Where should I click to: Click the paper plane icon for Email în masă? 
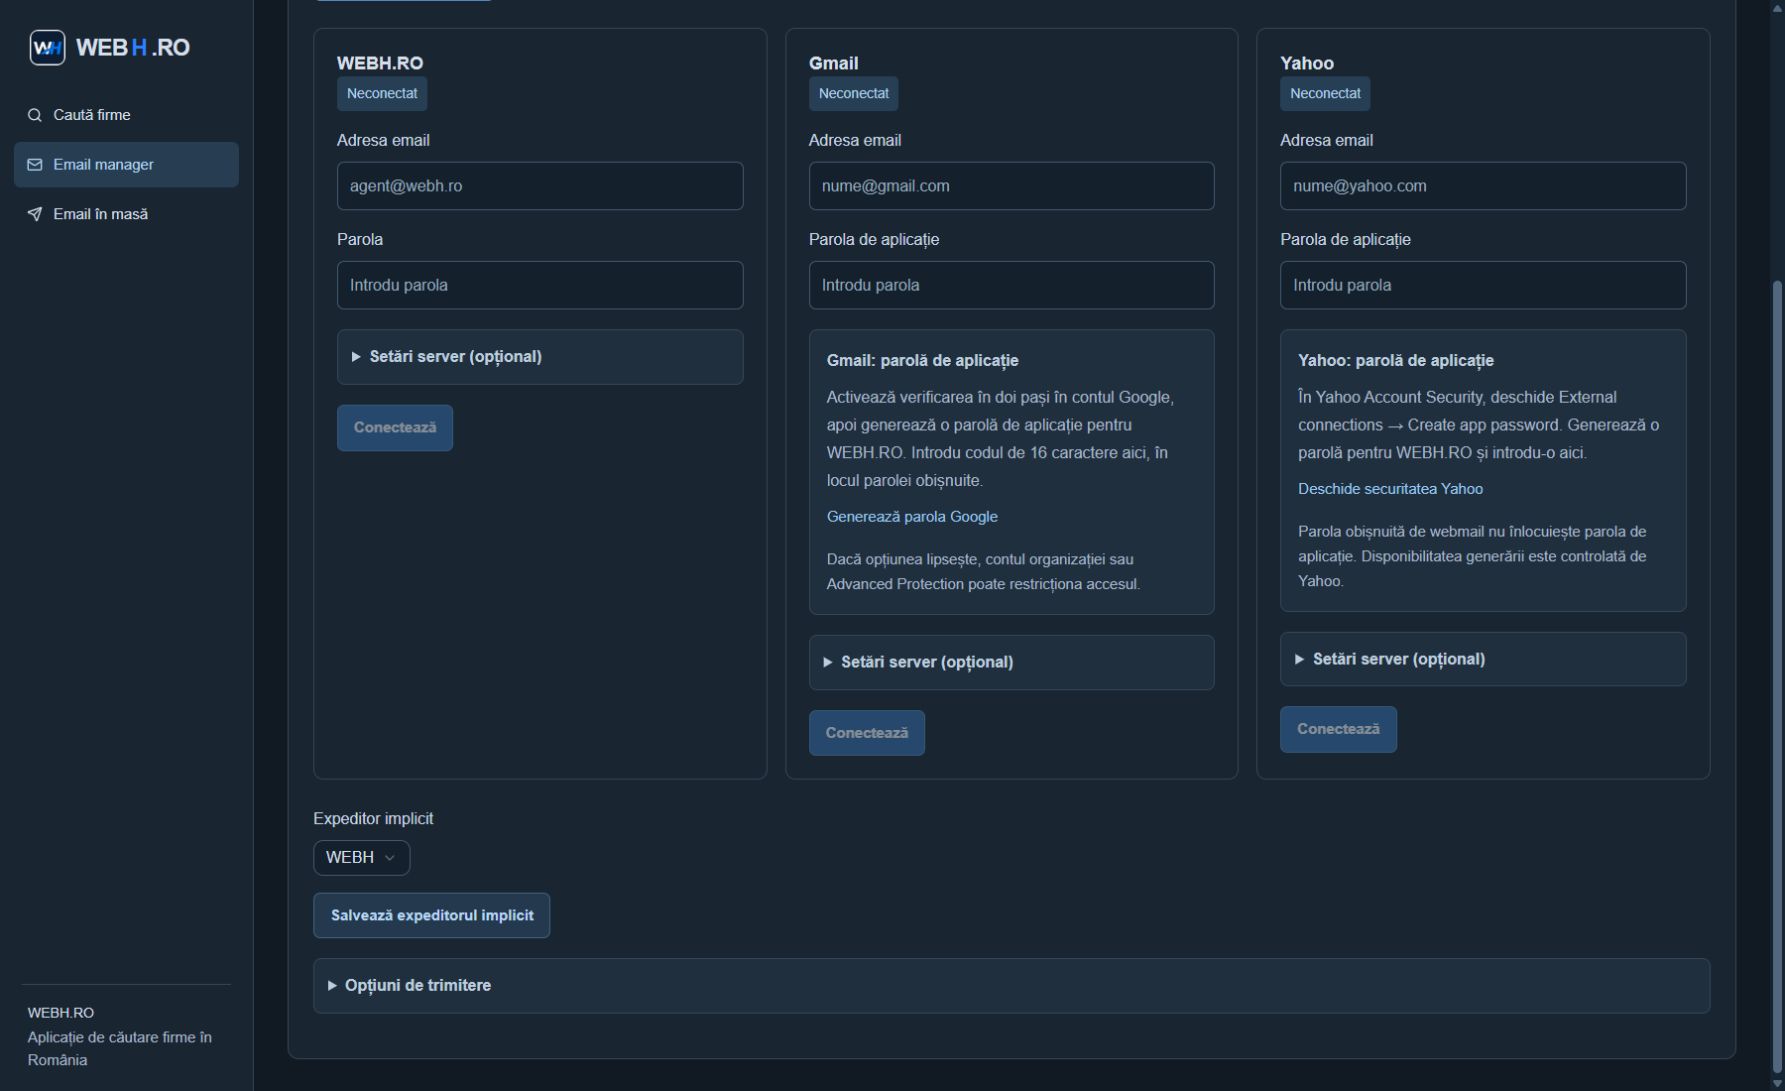tap(35, 214)
